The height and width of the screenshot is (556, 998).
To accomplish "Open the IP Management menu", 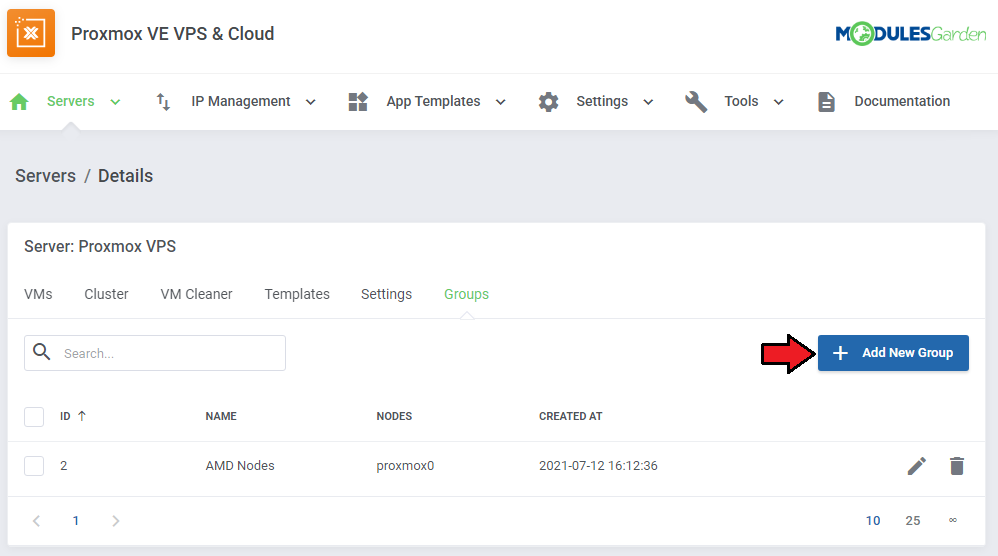I will click(241, 101).
